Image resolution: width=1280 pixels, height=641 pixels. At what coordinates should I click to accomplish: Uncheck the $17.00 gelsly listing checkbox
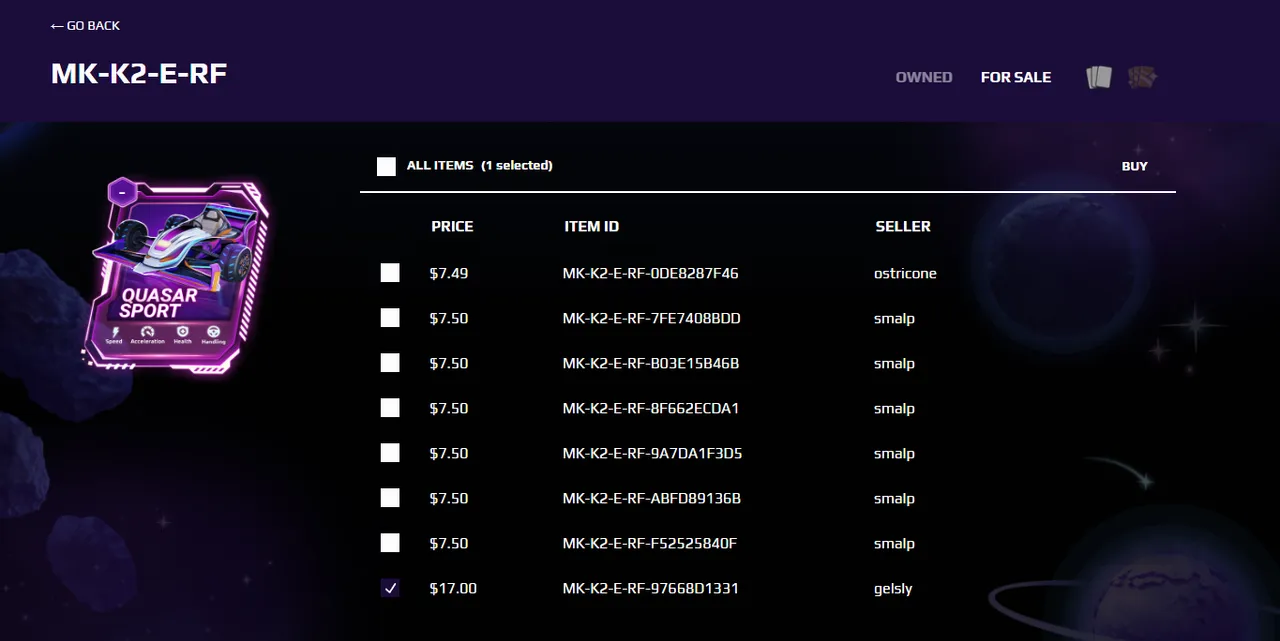(390, 588)
